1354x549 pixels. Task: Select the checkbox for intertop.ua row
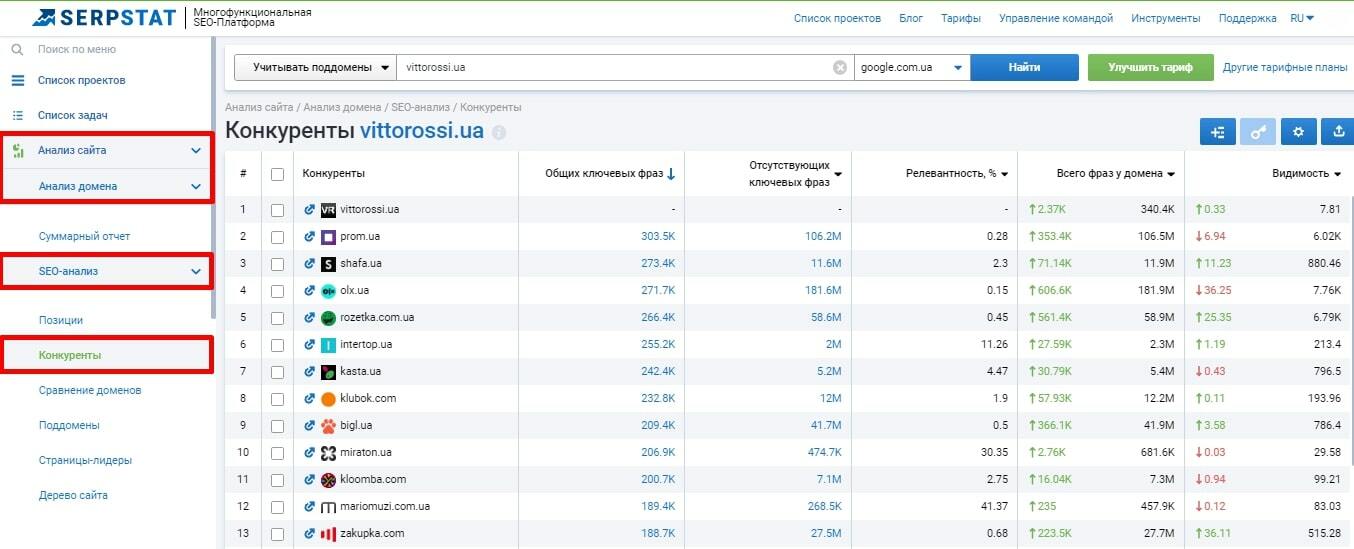pos(277,345)
